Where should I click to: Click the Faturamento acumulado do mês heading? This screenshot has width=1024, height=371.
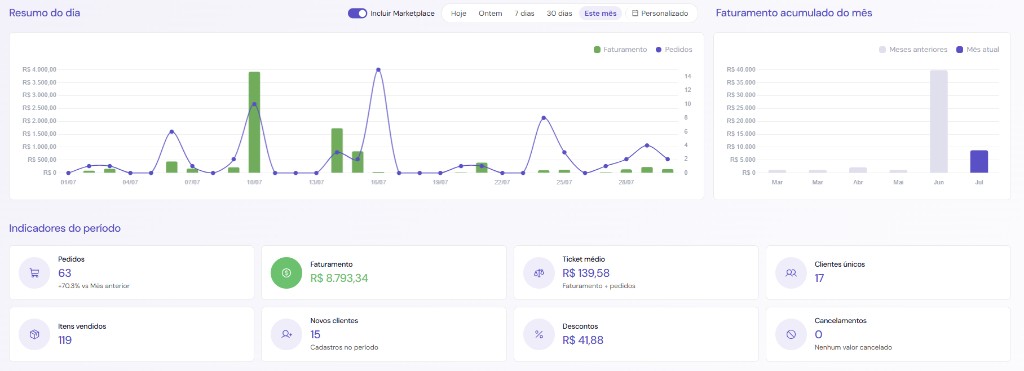pyautogui.click(x=793, y=12)
